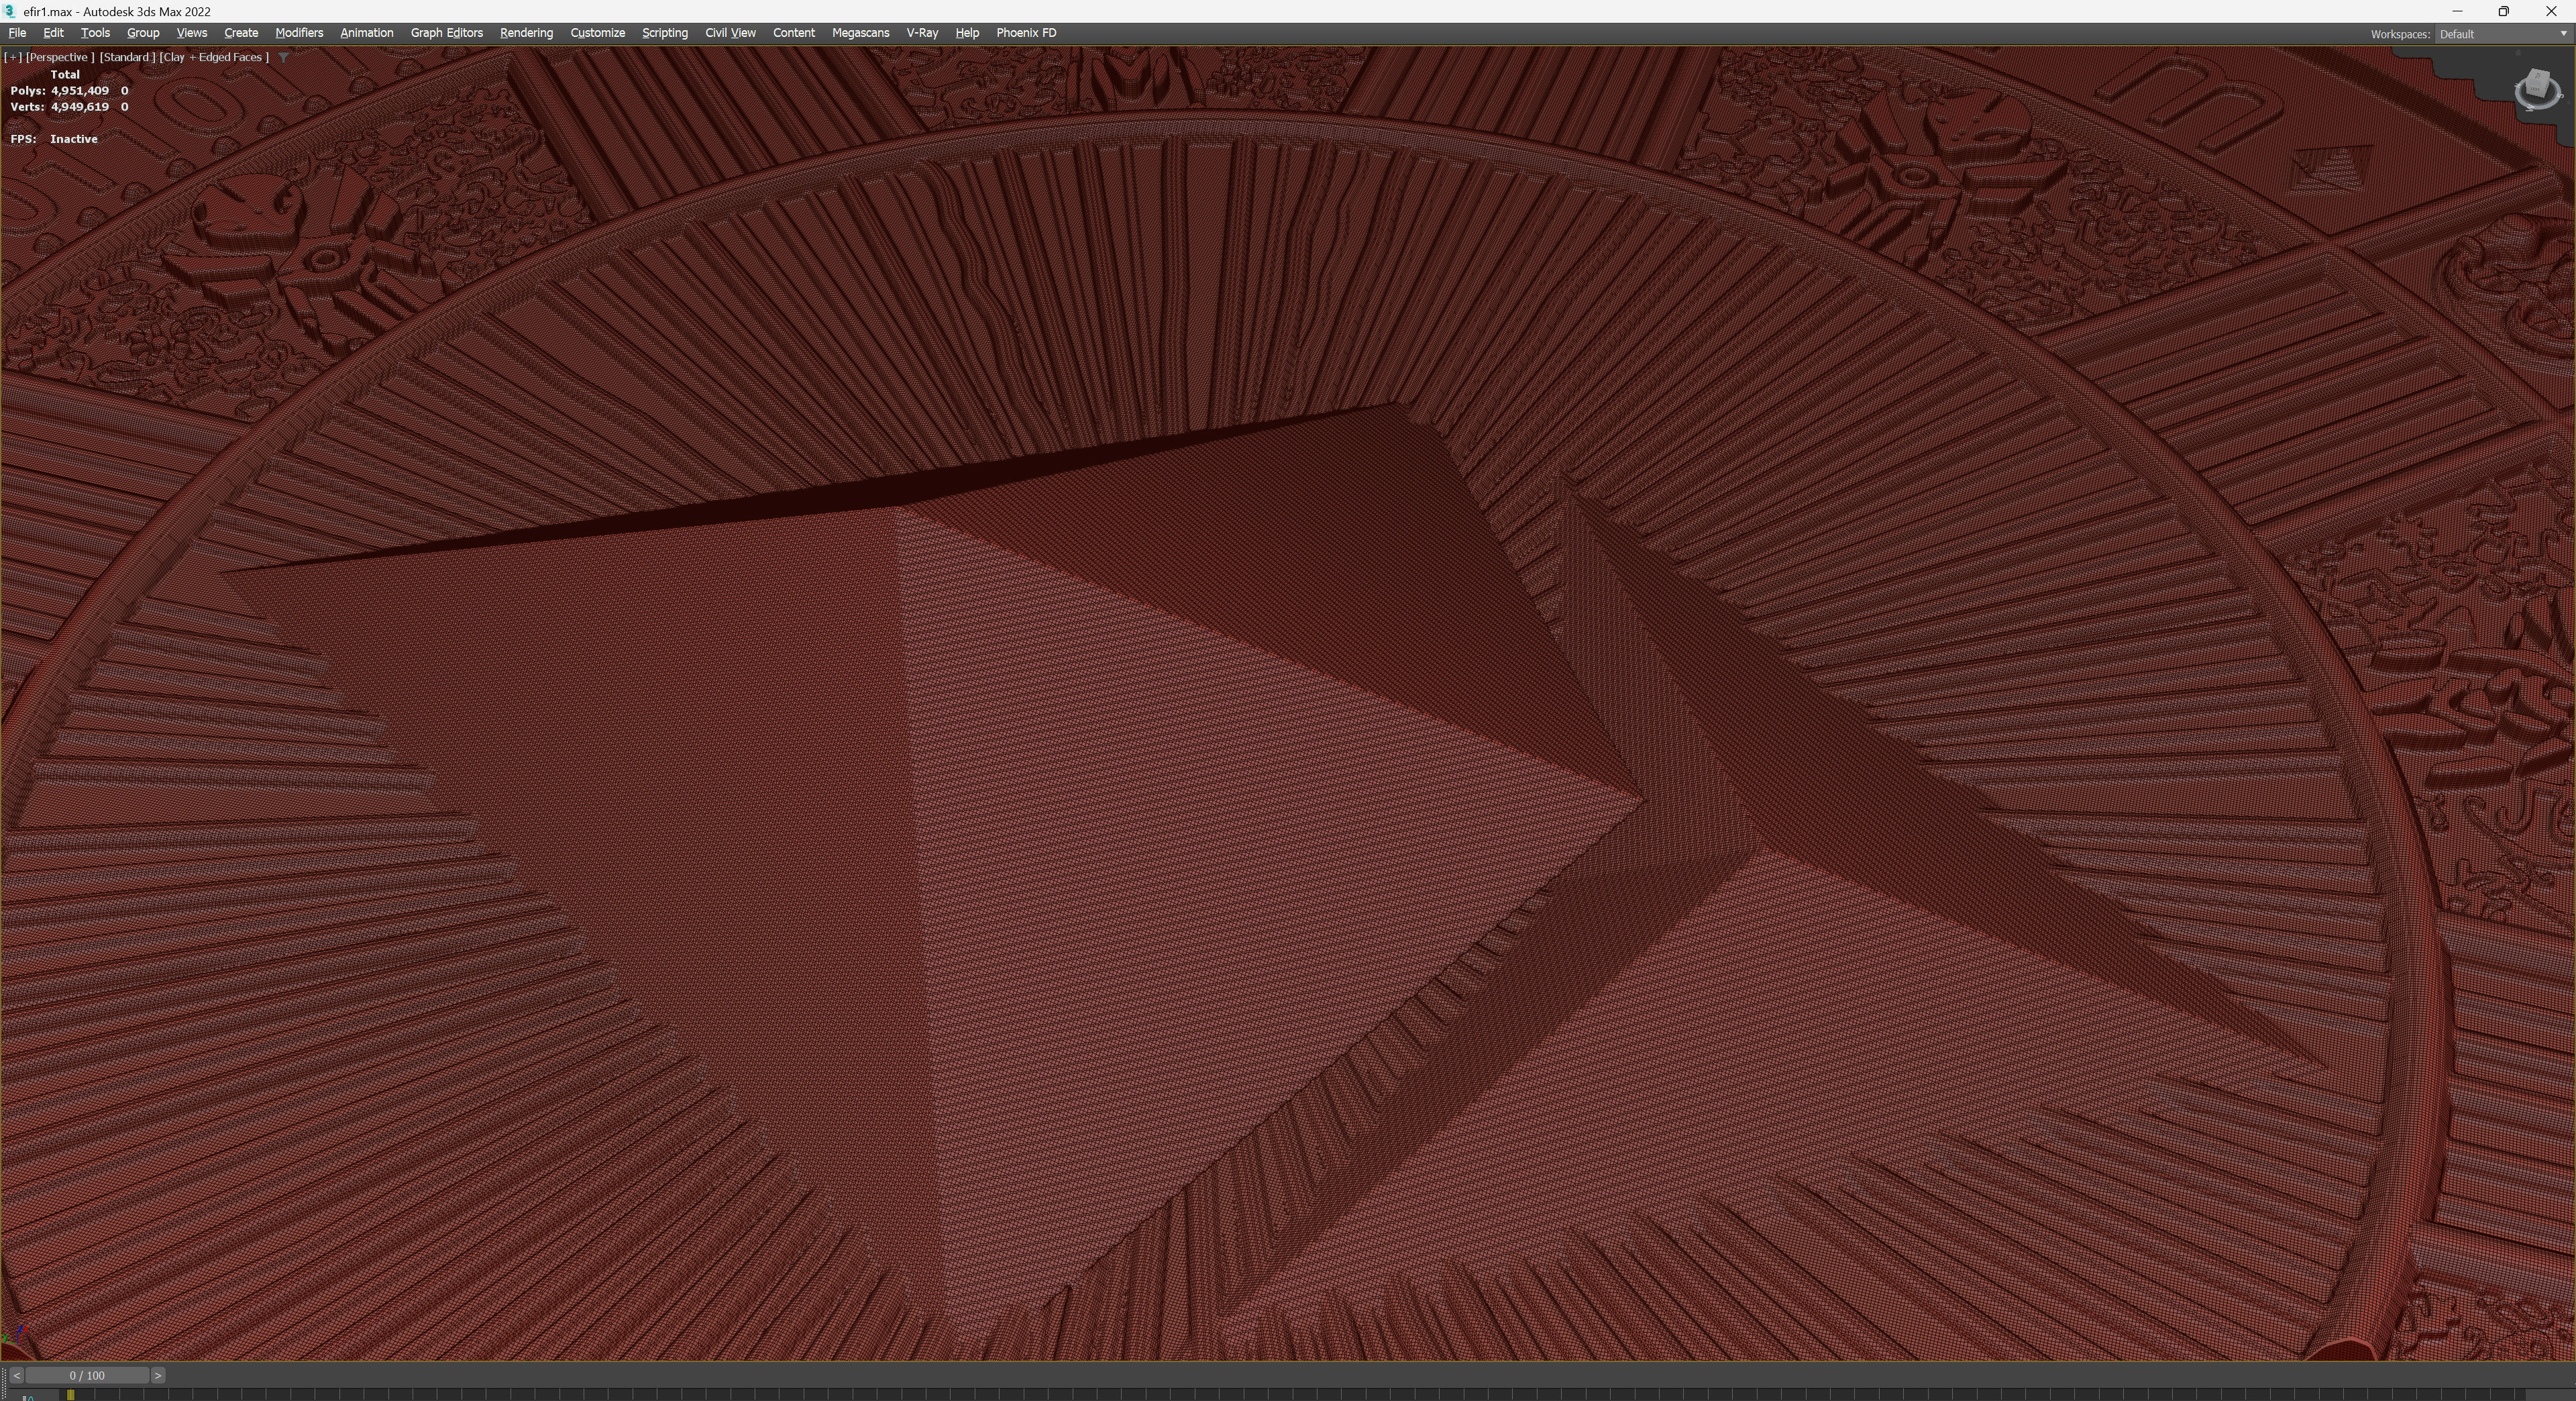Open the Rendering menu

coord(526,33)
